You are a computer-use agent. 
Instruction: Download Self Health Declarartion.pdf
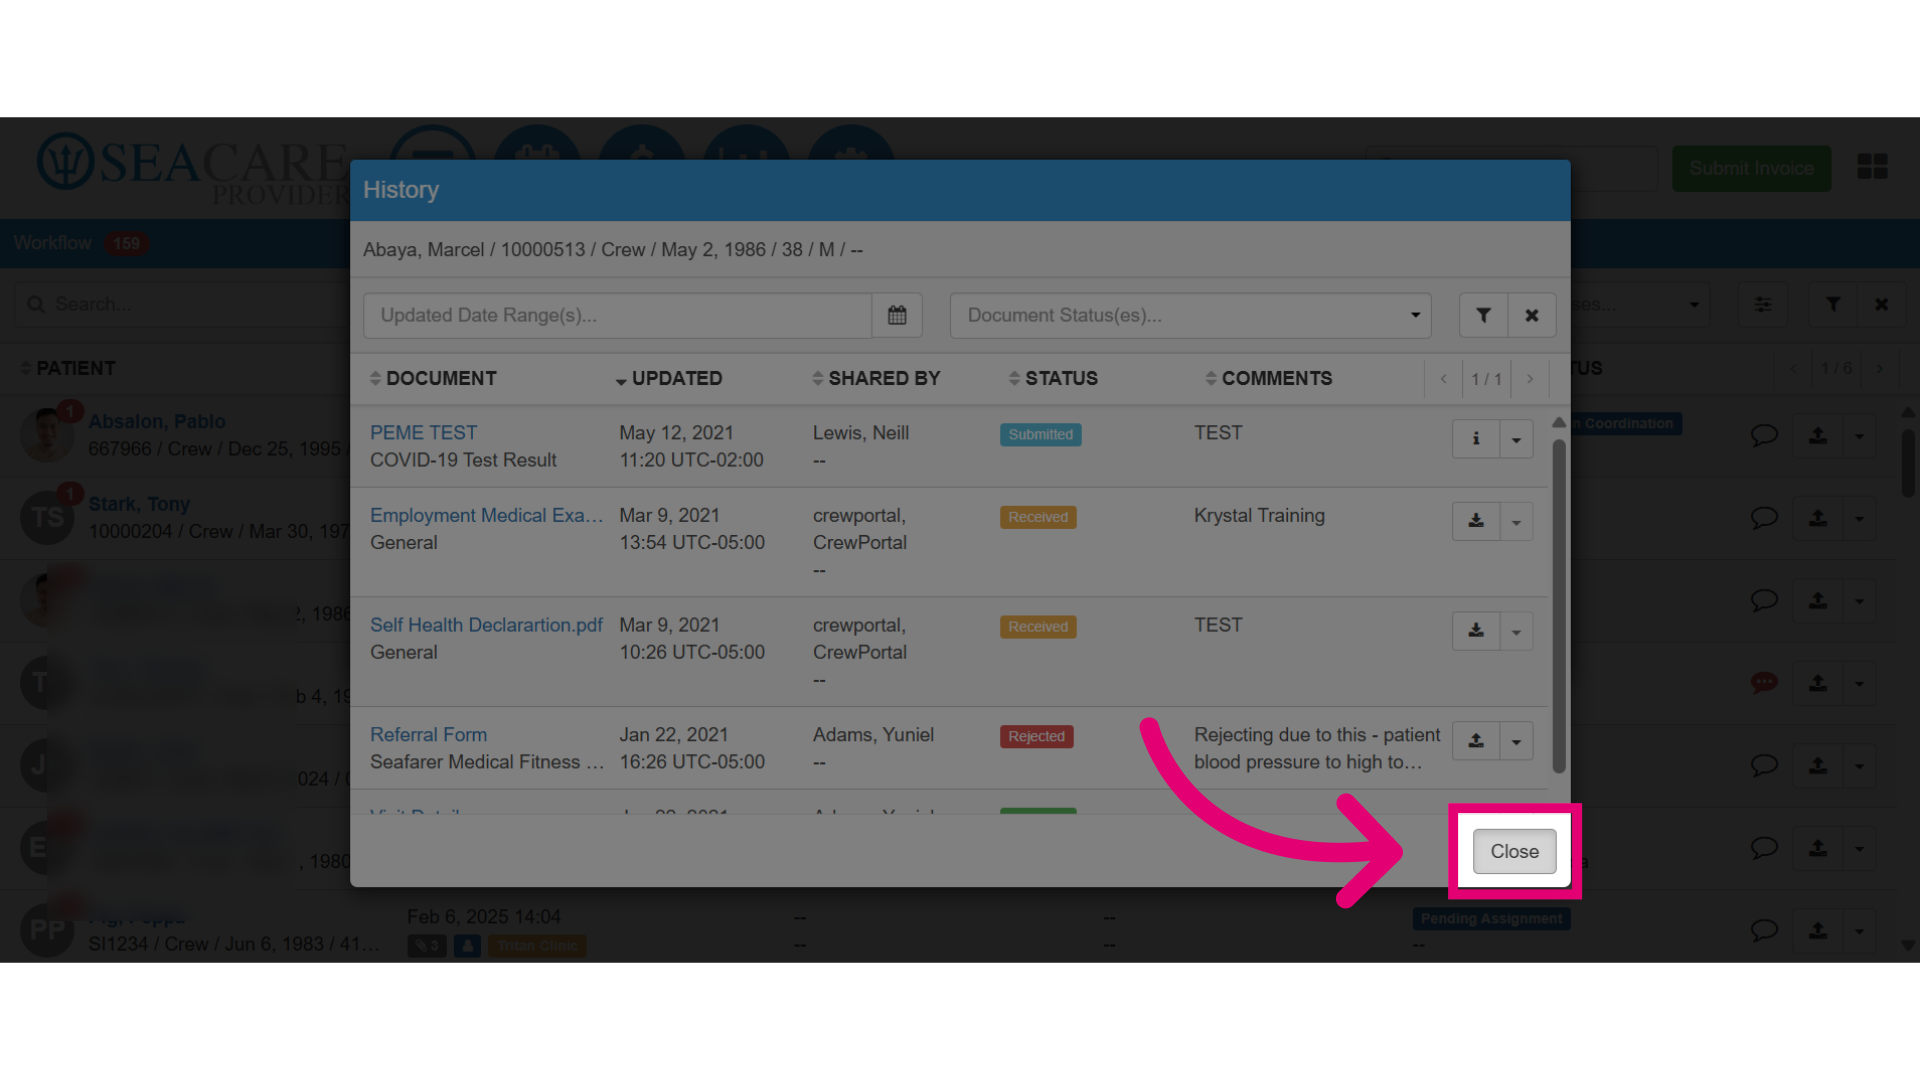1475,631
